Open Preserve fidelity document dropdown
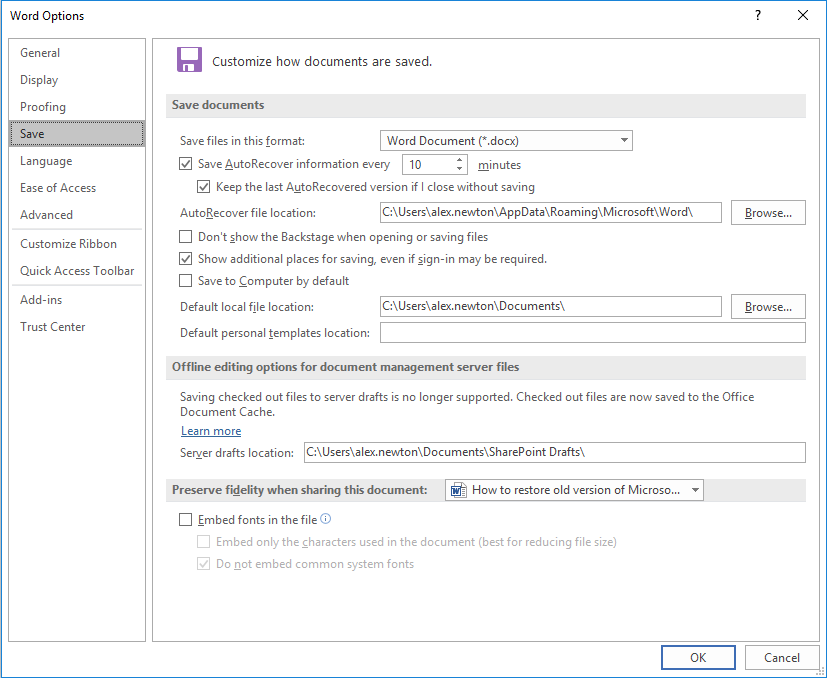Screen dimensions: 827x678 [x=574, y=490]
